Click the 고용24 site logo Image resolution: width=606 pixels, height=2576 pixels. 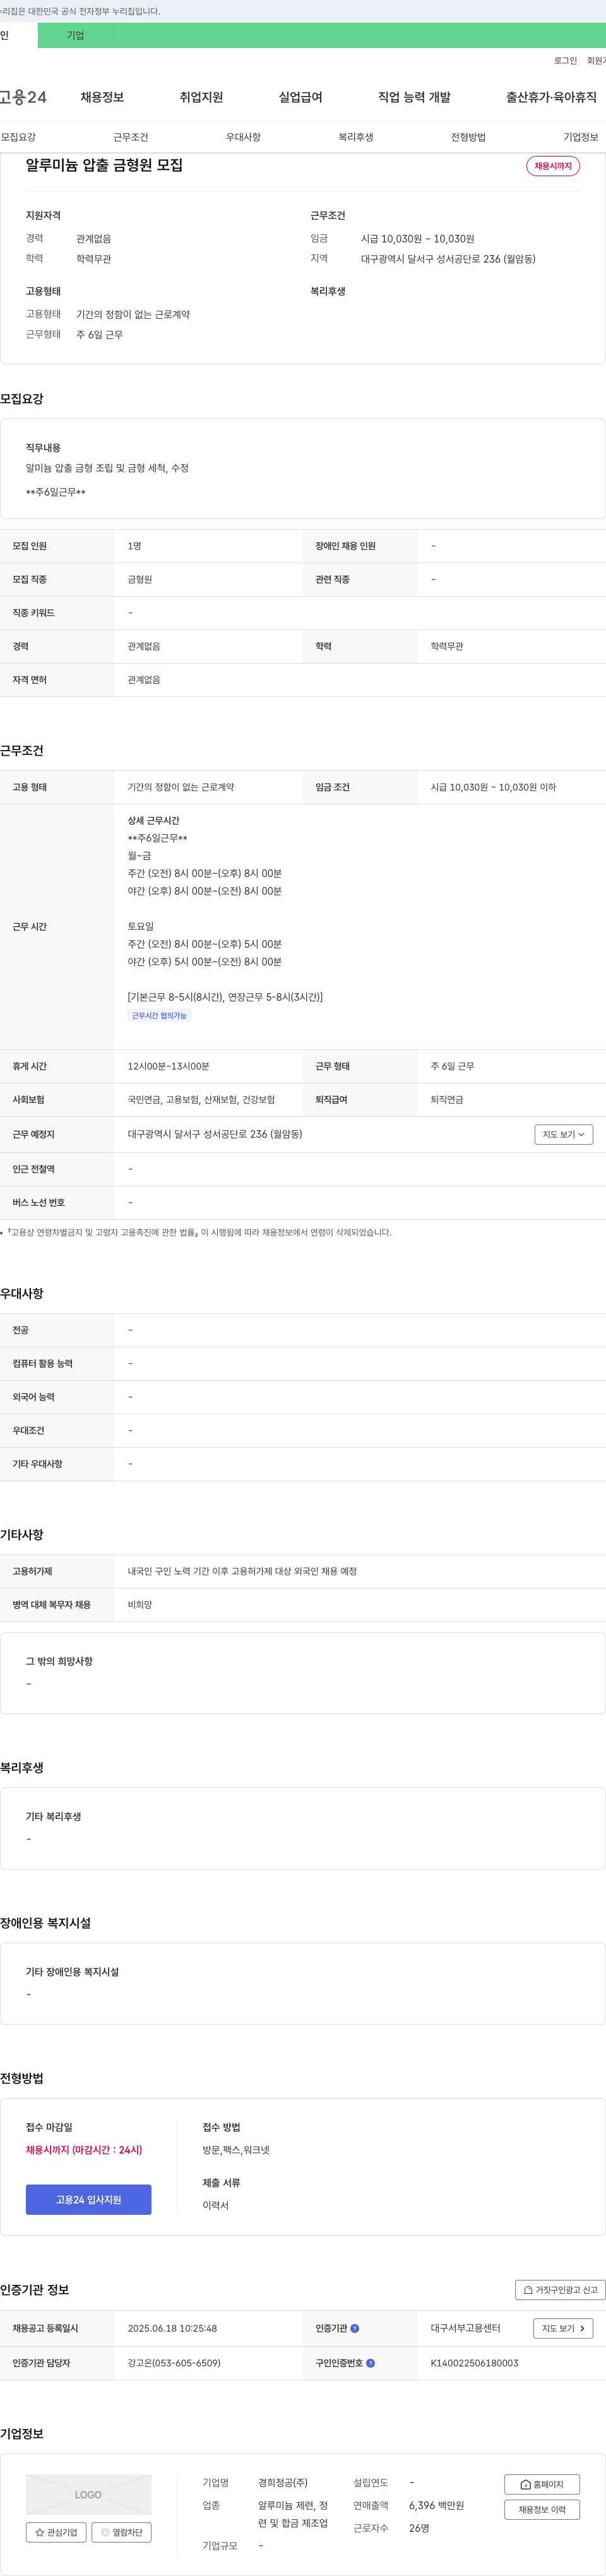click(x=23, y=97)
